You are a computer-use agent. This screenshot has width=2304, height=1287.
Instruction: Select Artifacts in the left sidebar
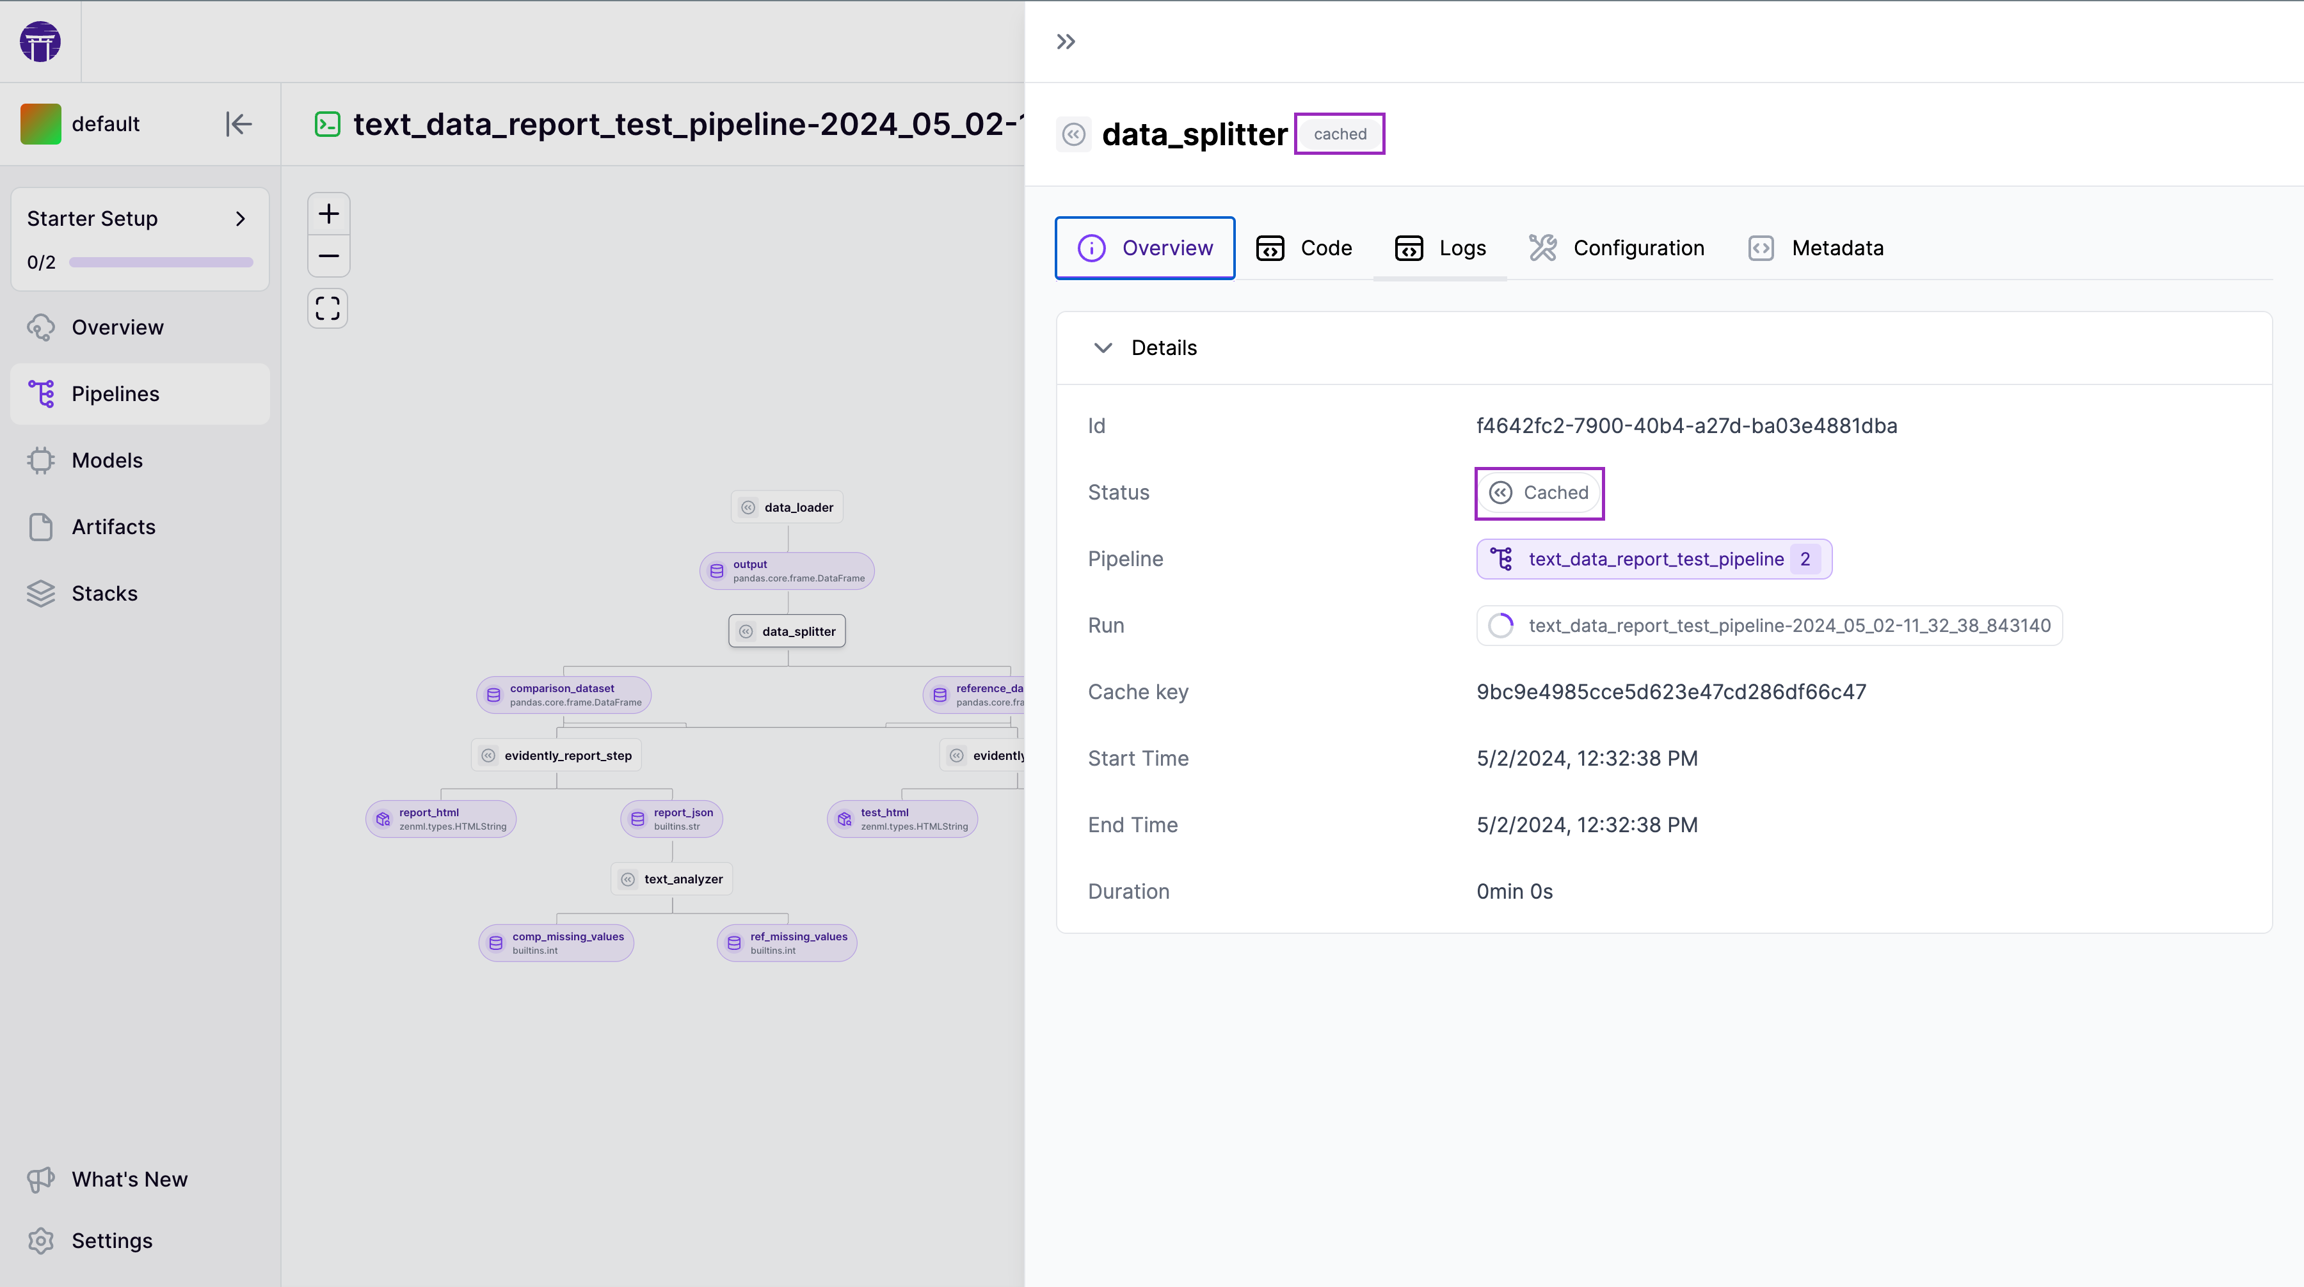[x=113, y=526]
